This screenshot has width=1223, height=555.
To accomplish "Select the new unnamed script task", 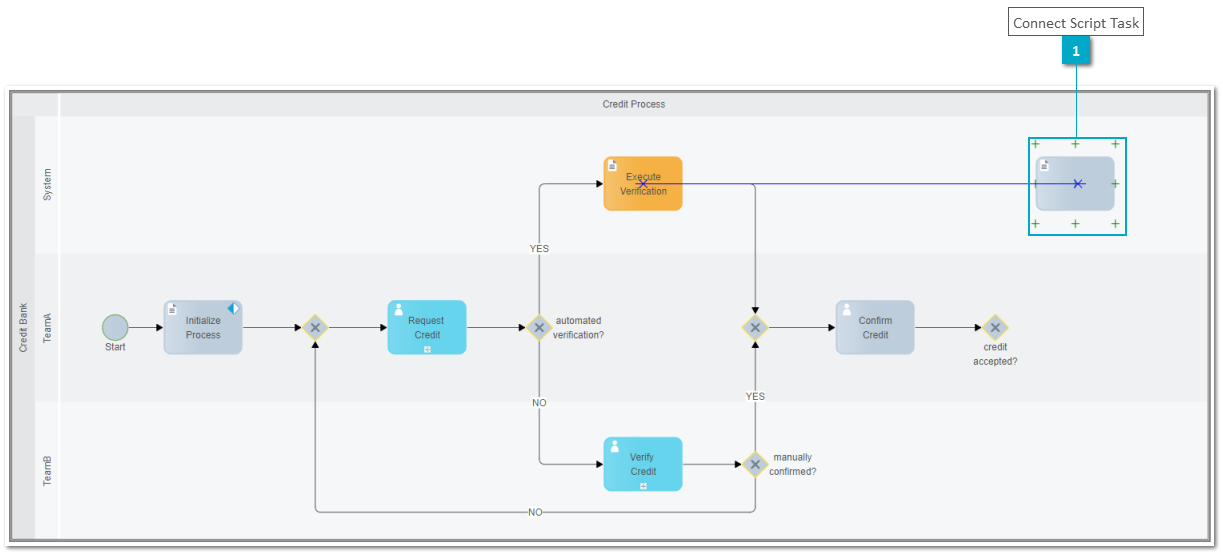I will 1075,183.
